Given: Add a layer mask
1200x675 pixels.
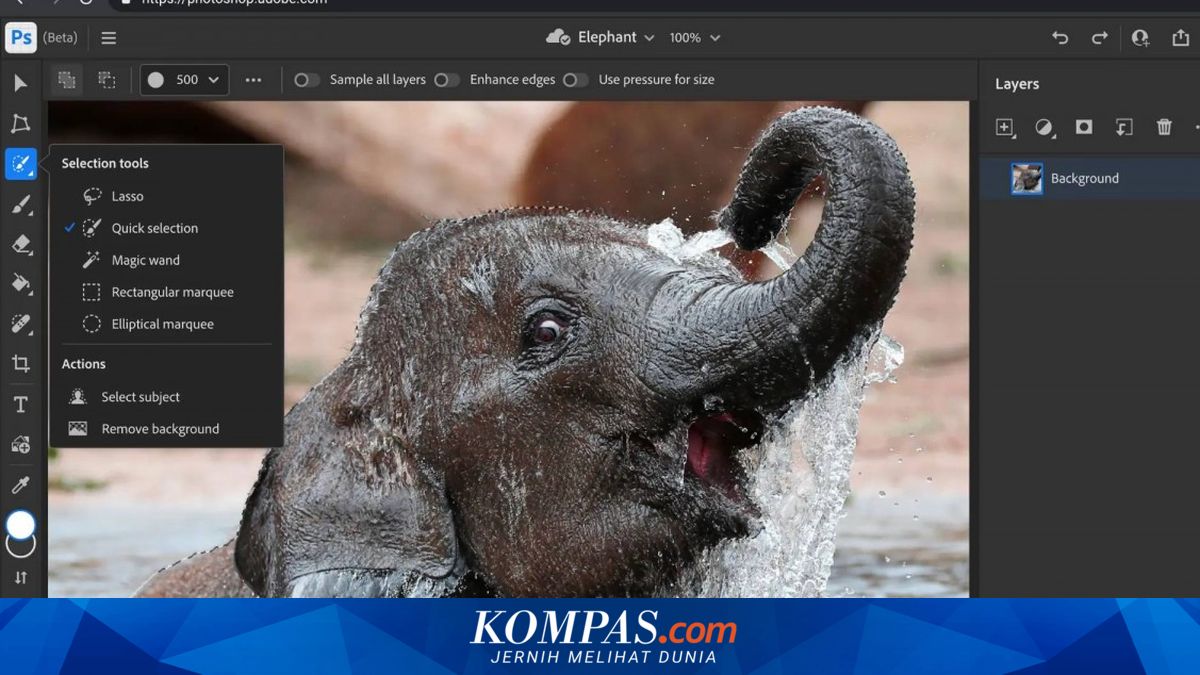Looking at the screenshot, I should (x=1084, y=127).
